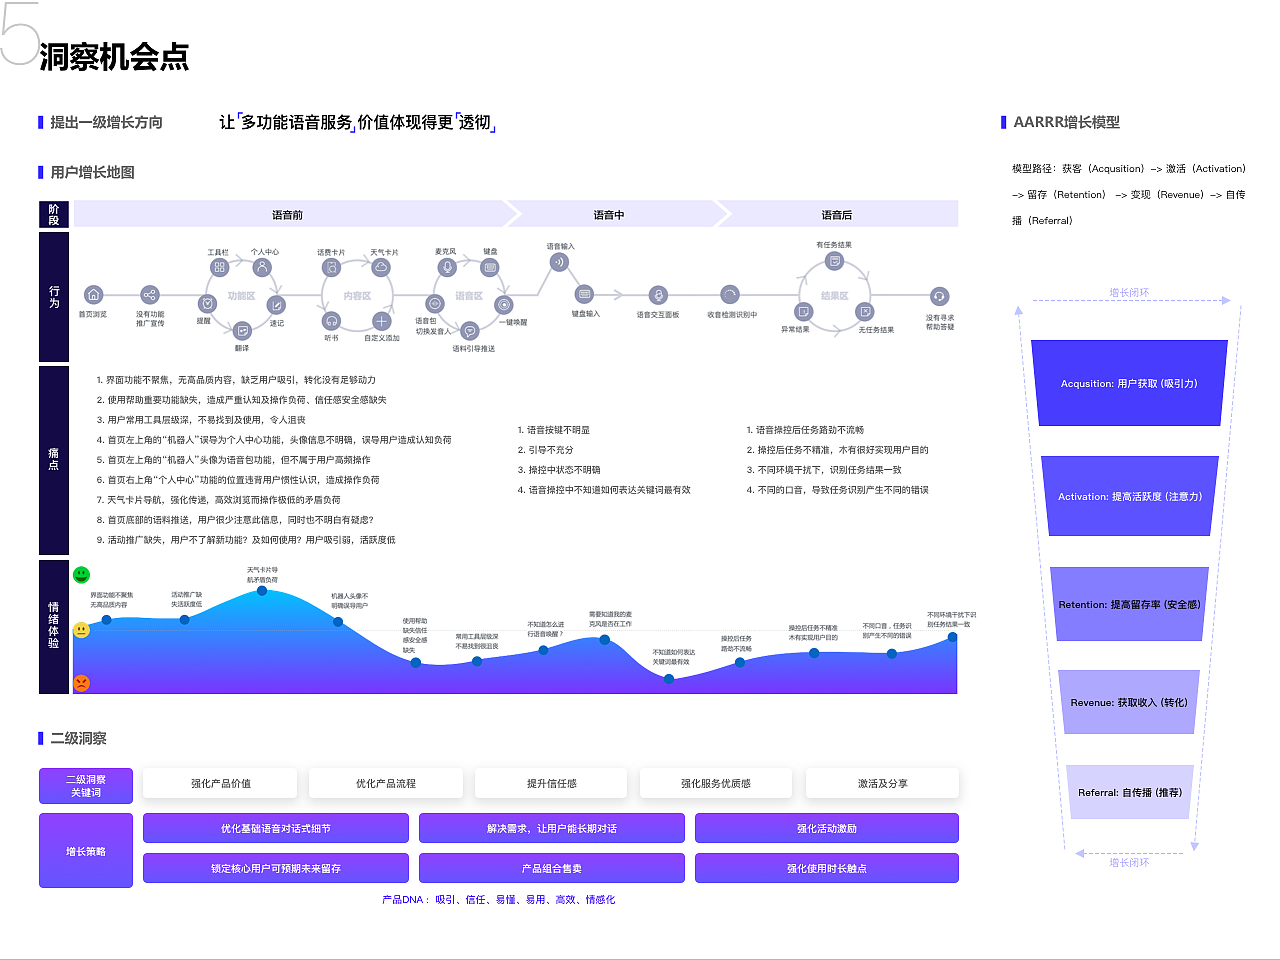
Task: Click the 速记 note-editing icon
Action: click(276, 305)
